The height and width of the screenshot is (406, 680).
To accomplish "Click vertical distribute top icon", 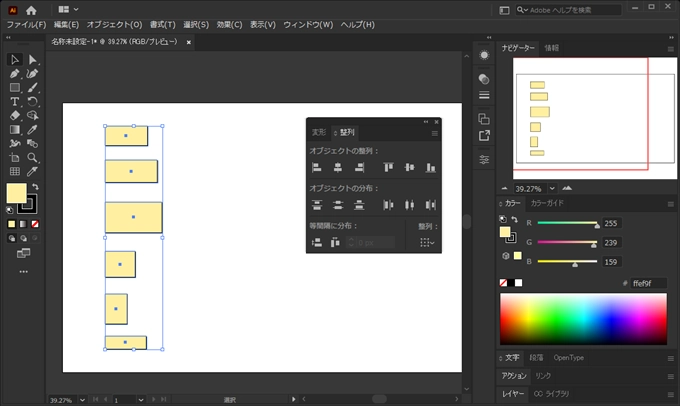I will (x=317, y=205).
